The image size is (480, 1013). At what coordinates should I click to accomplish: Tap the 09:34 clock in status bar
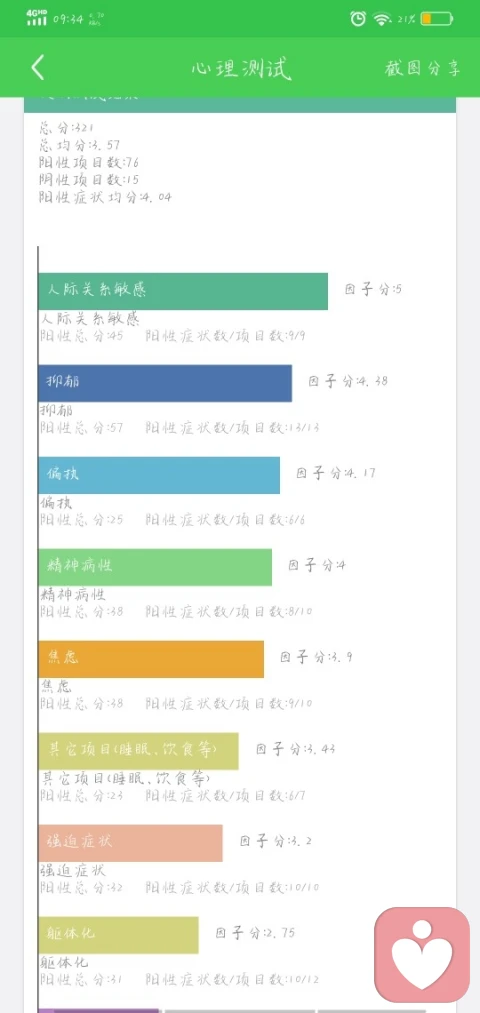point(68,19)
